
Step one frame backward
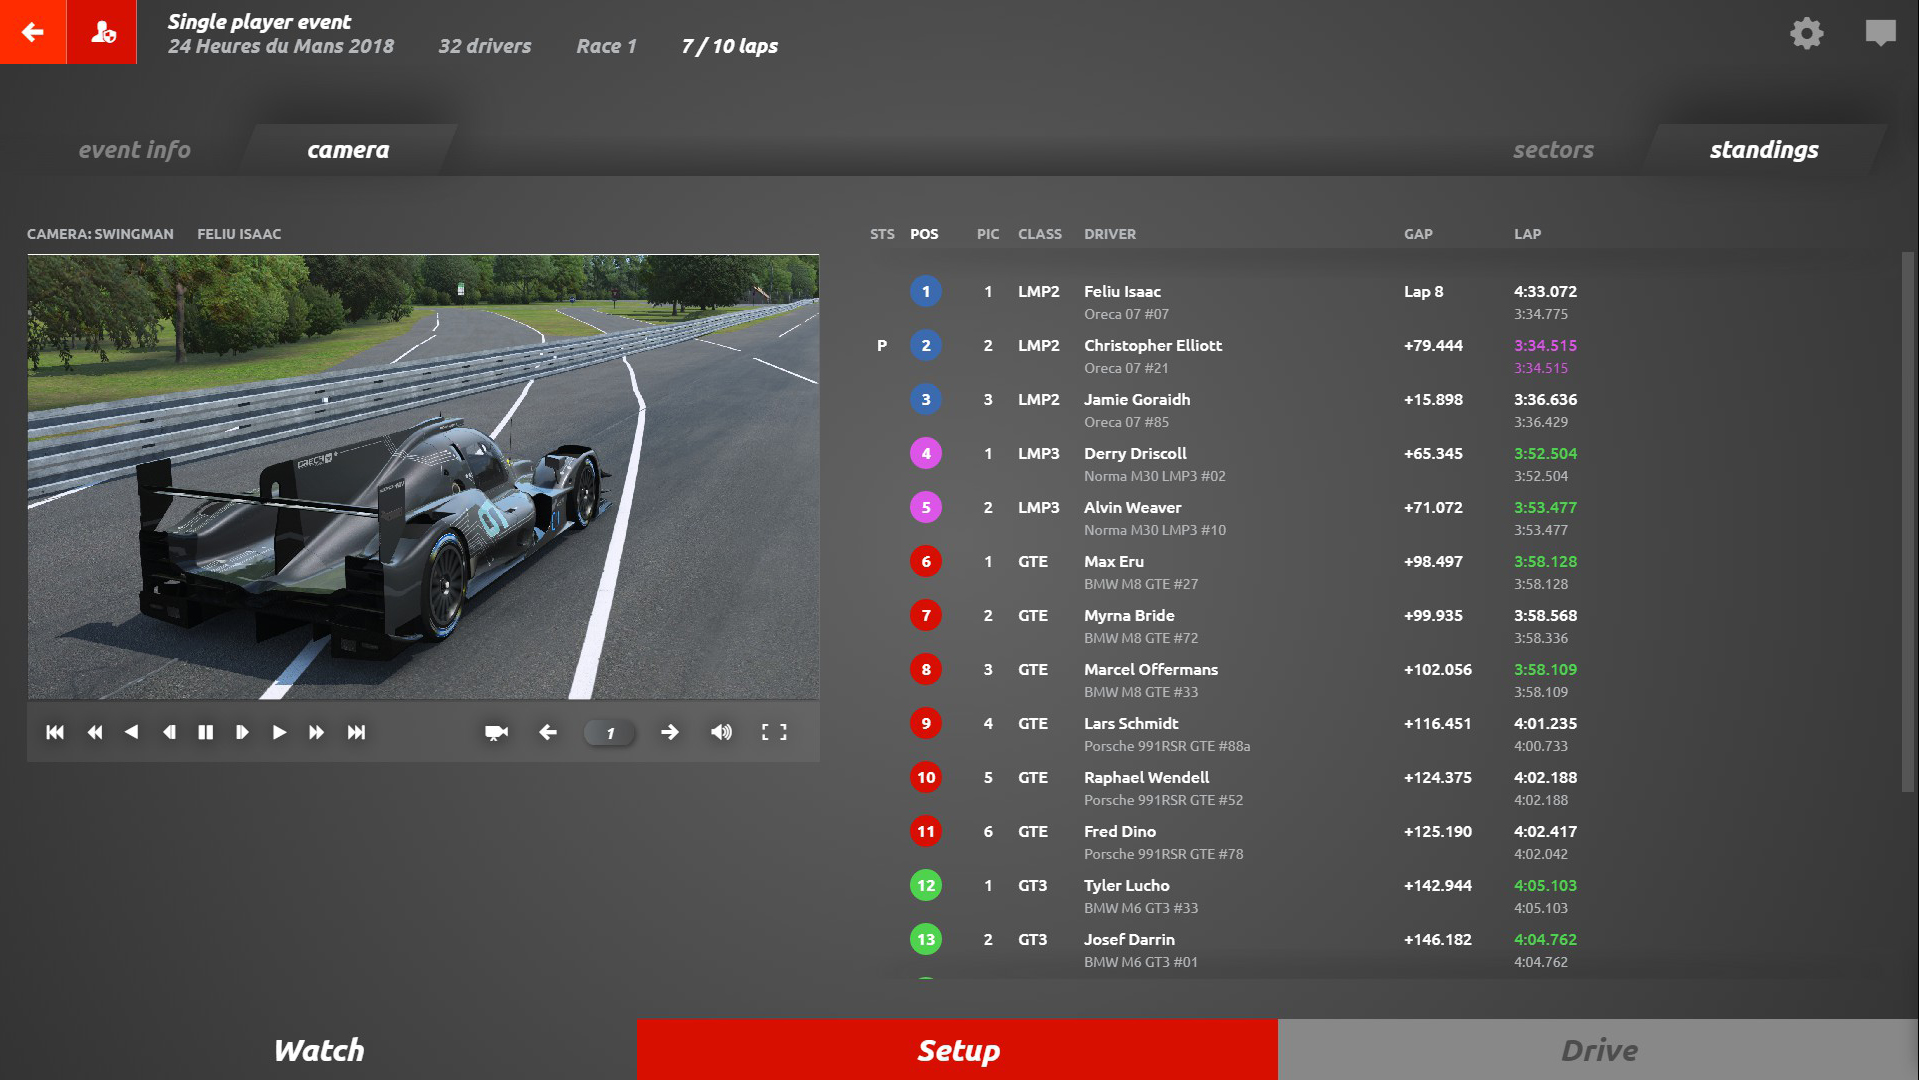pos(169,732)
